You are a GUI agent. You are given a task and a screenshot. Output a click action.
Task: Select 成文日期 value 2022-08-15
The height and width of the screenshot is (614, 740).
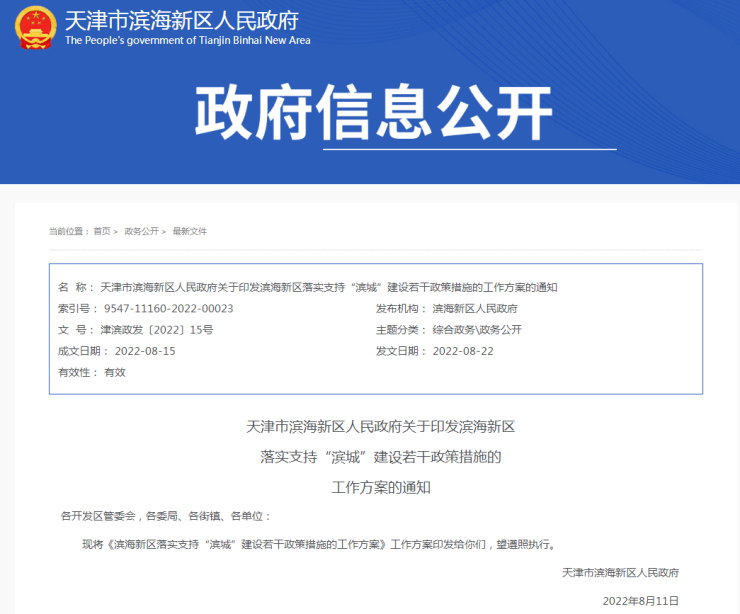click(x=145, y=351)
